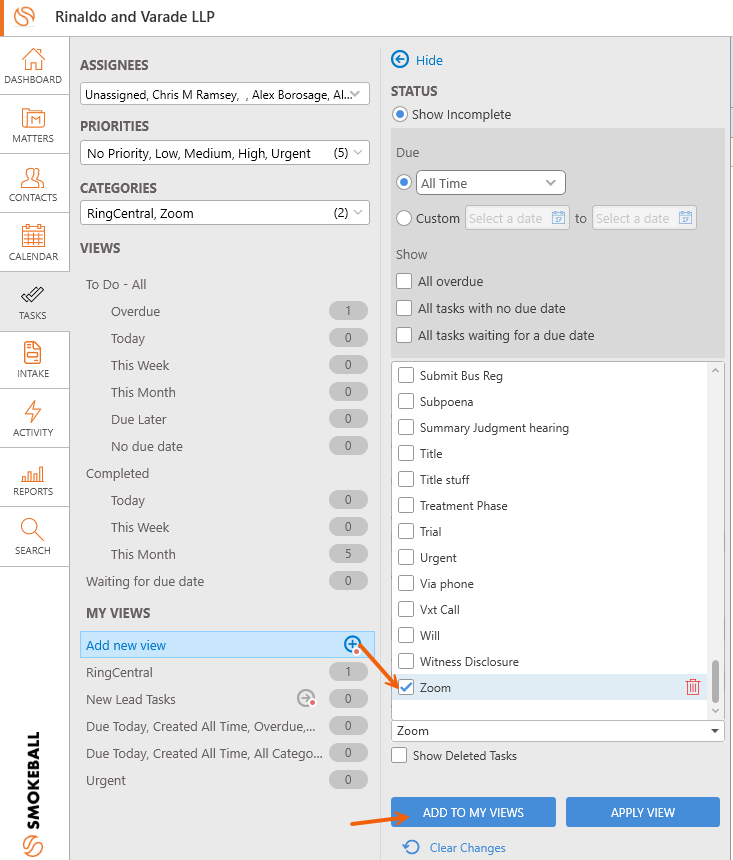The width and height of the screenshot is (733, 860).
Task: Check the Submit Bus Reg checkbox
Action: pos(406,375)
